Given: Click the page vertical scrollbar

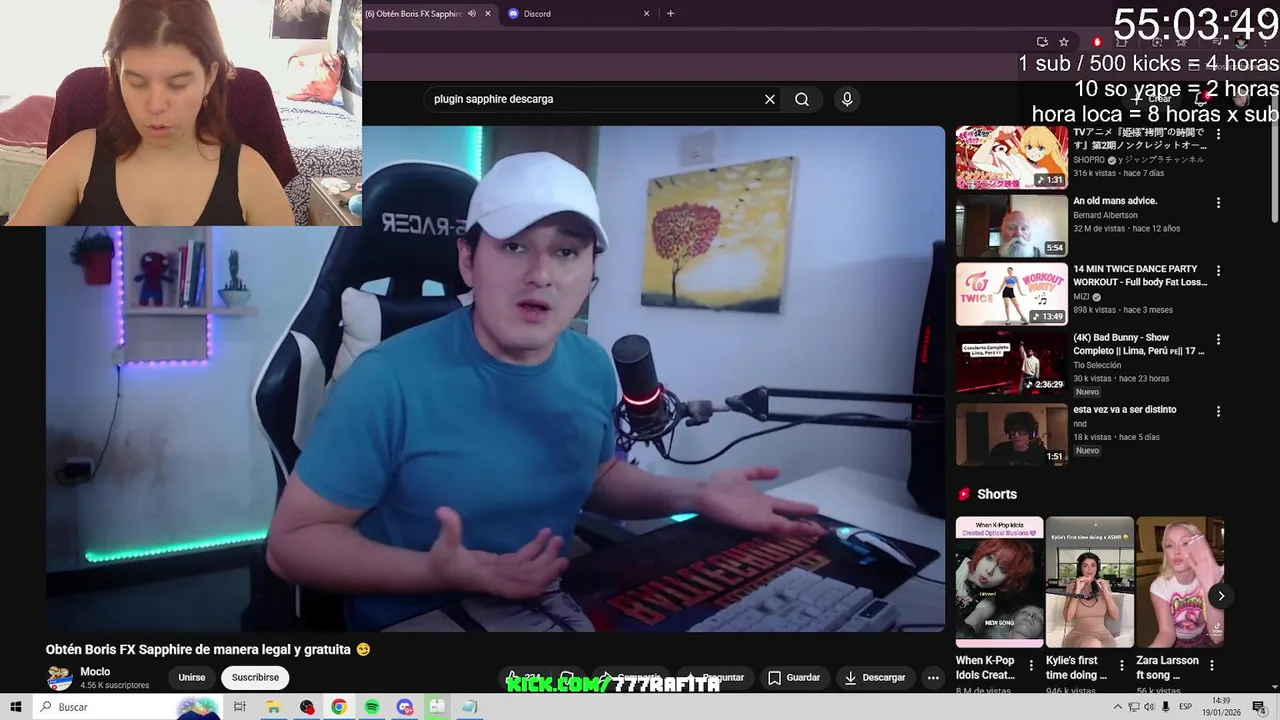Looking at the screenshot, I should (x=1274, y=170).
